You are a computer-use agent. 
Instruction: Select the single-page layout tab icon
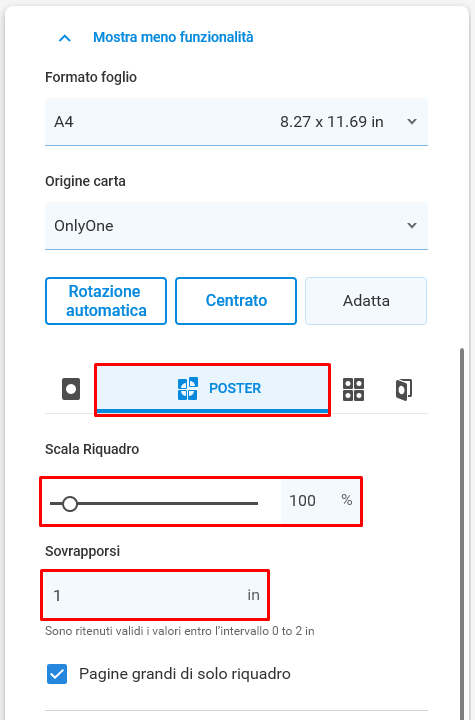[x=71, y=389]
